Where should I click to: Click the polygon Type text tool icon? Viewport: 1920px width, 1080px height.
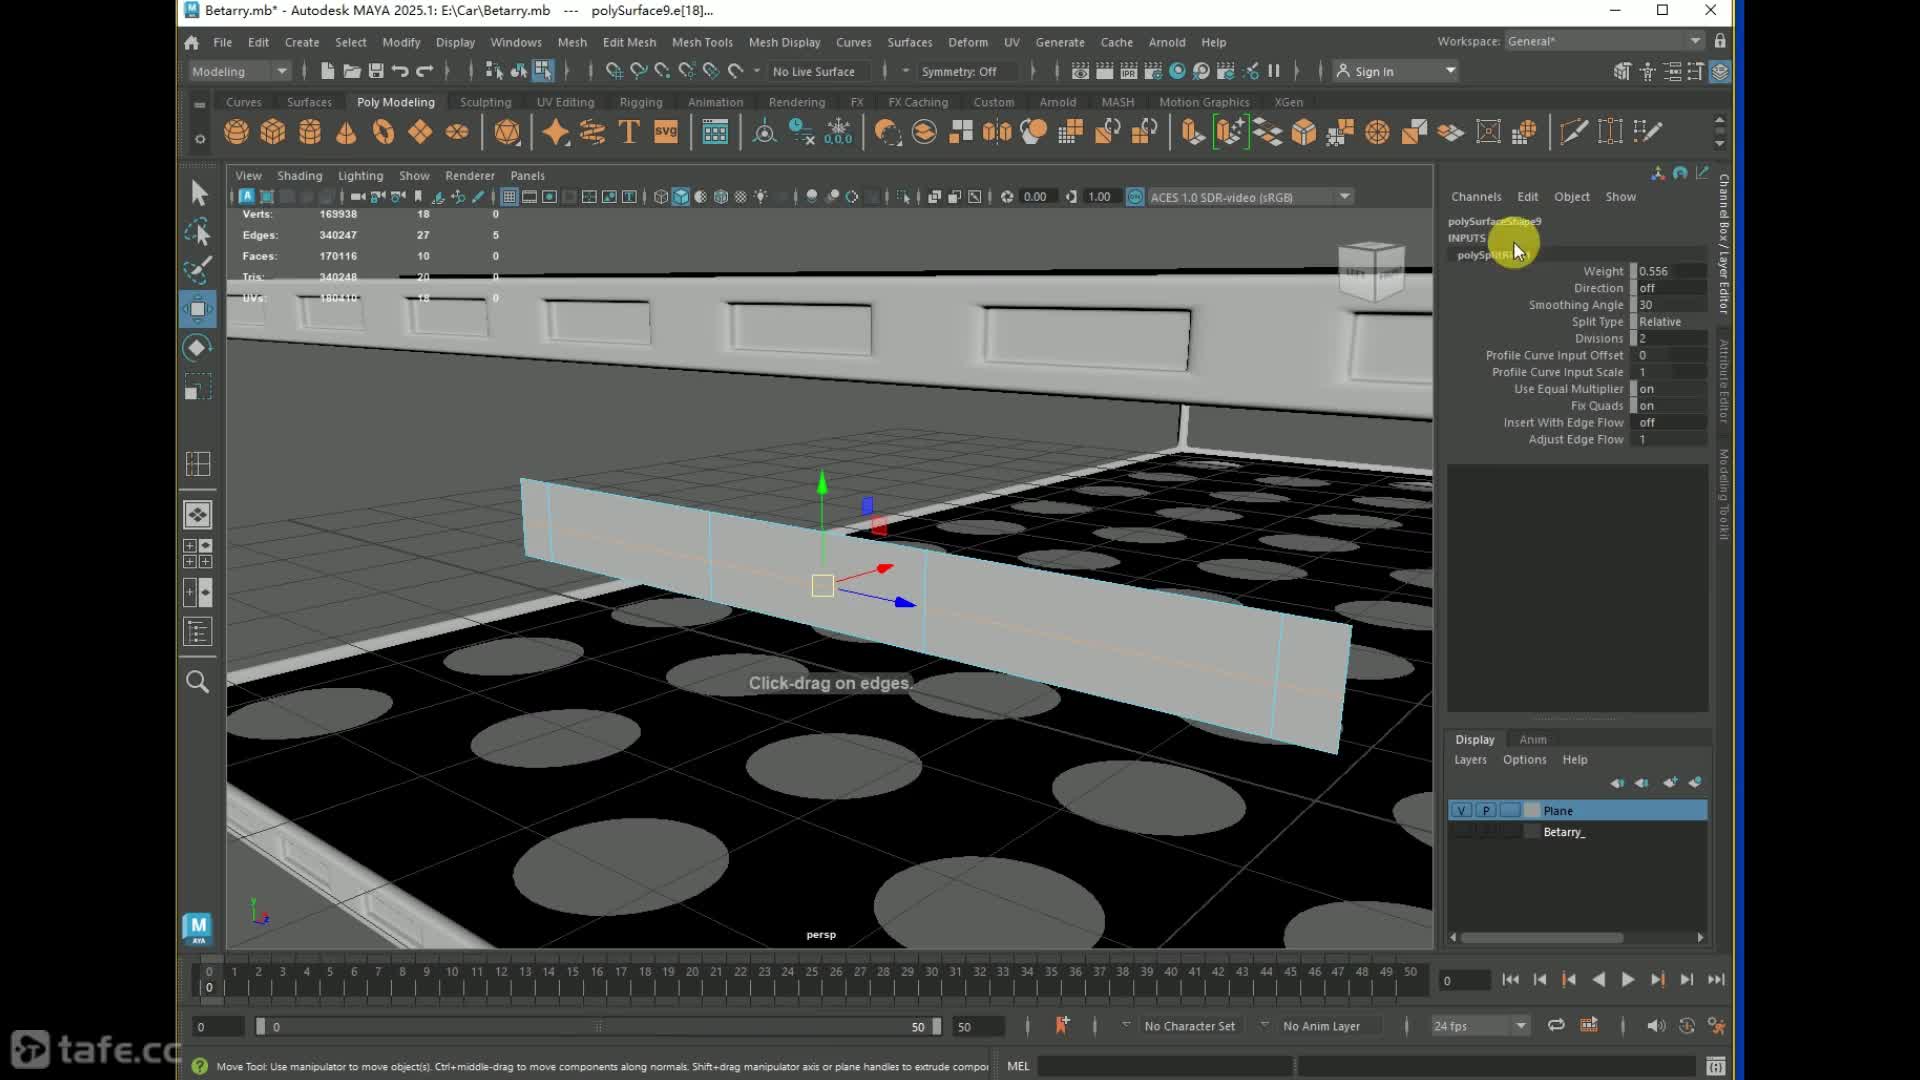pos(629,132)
